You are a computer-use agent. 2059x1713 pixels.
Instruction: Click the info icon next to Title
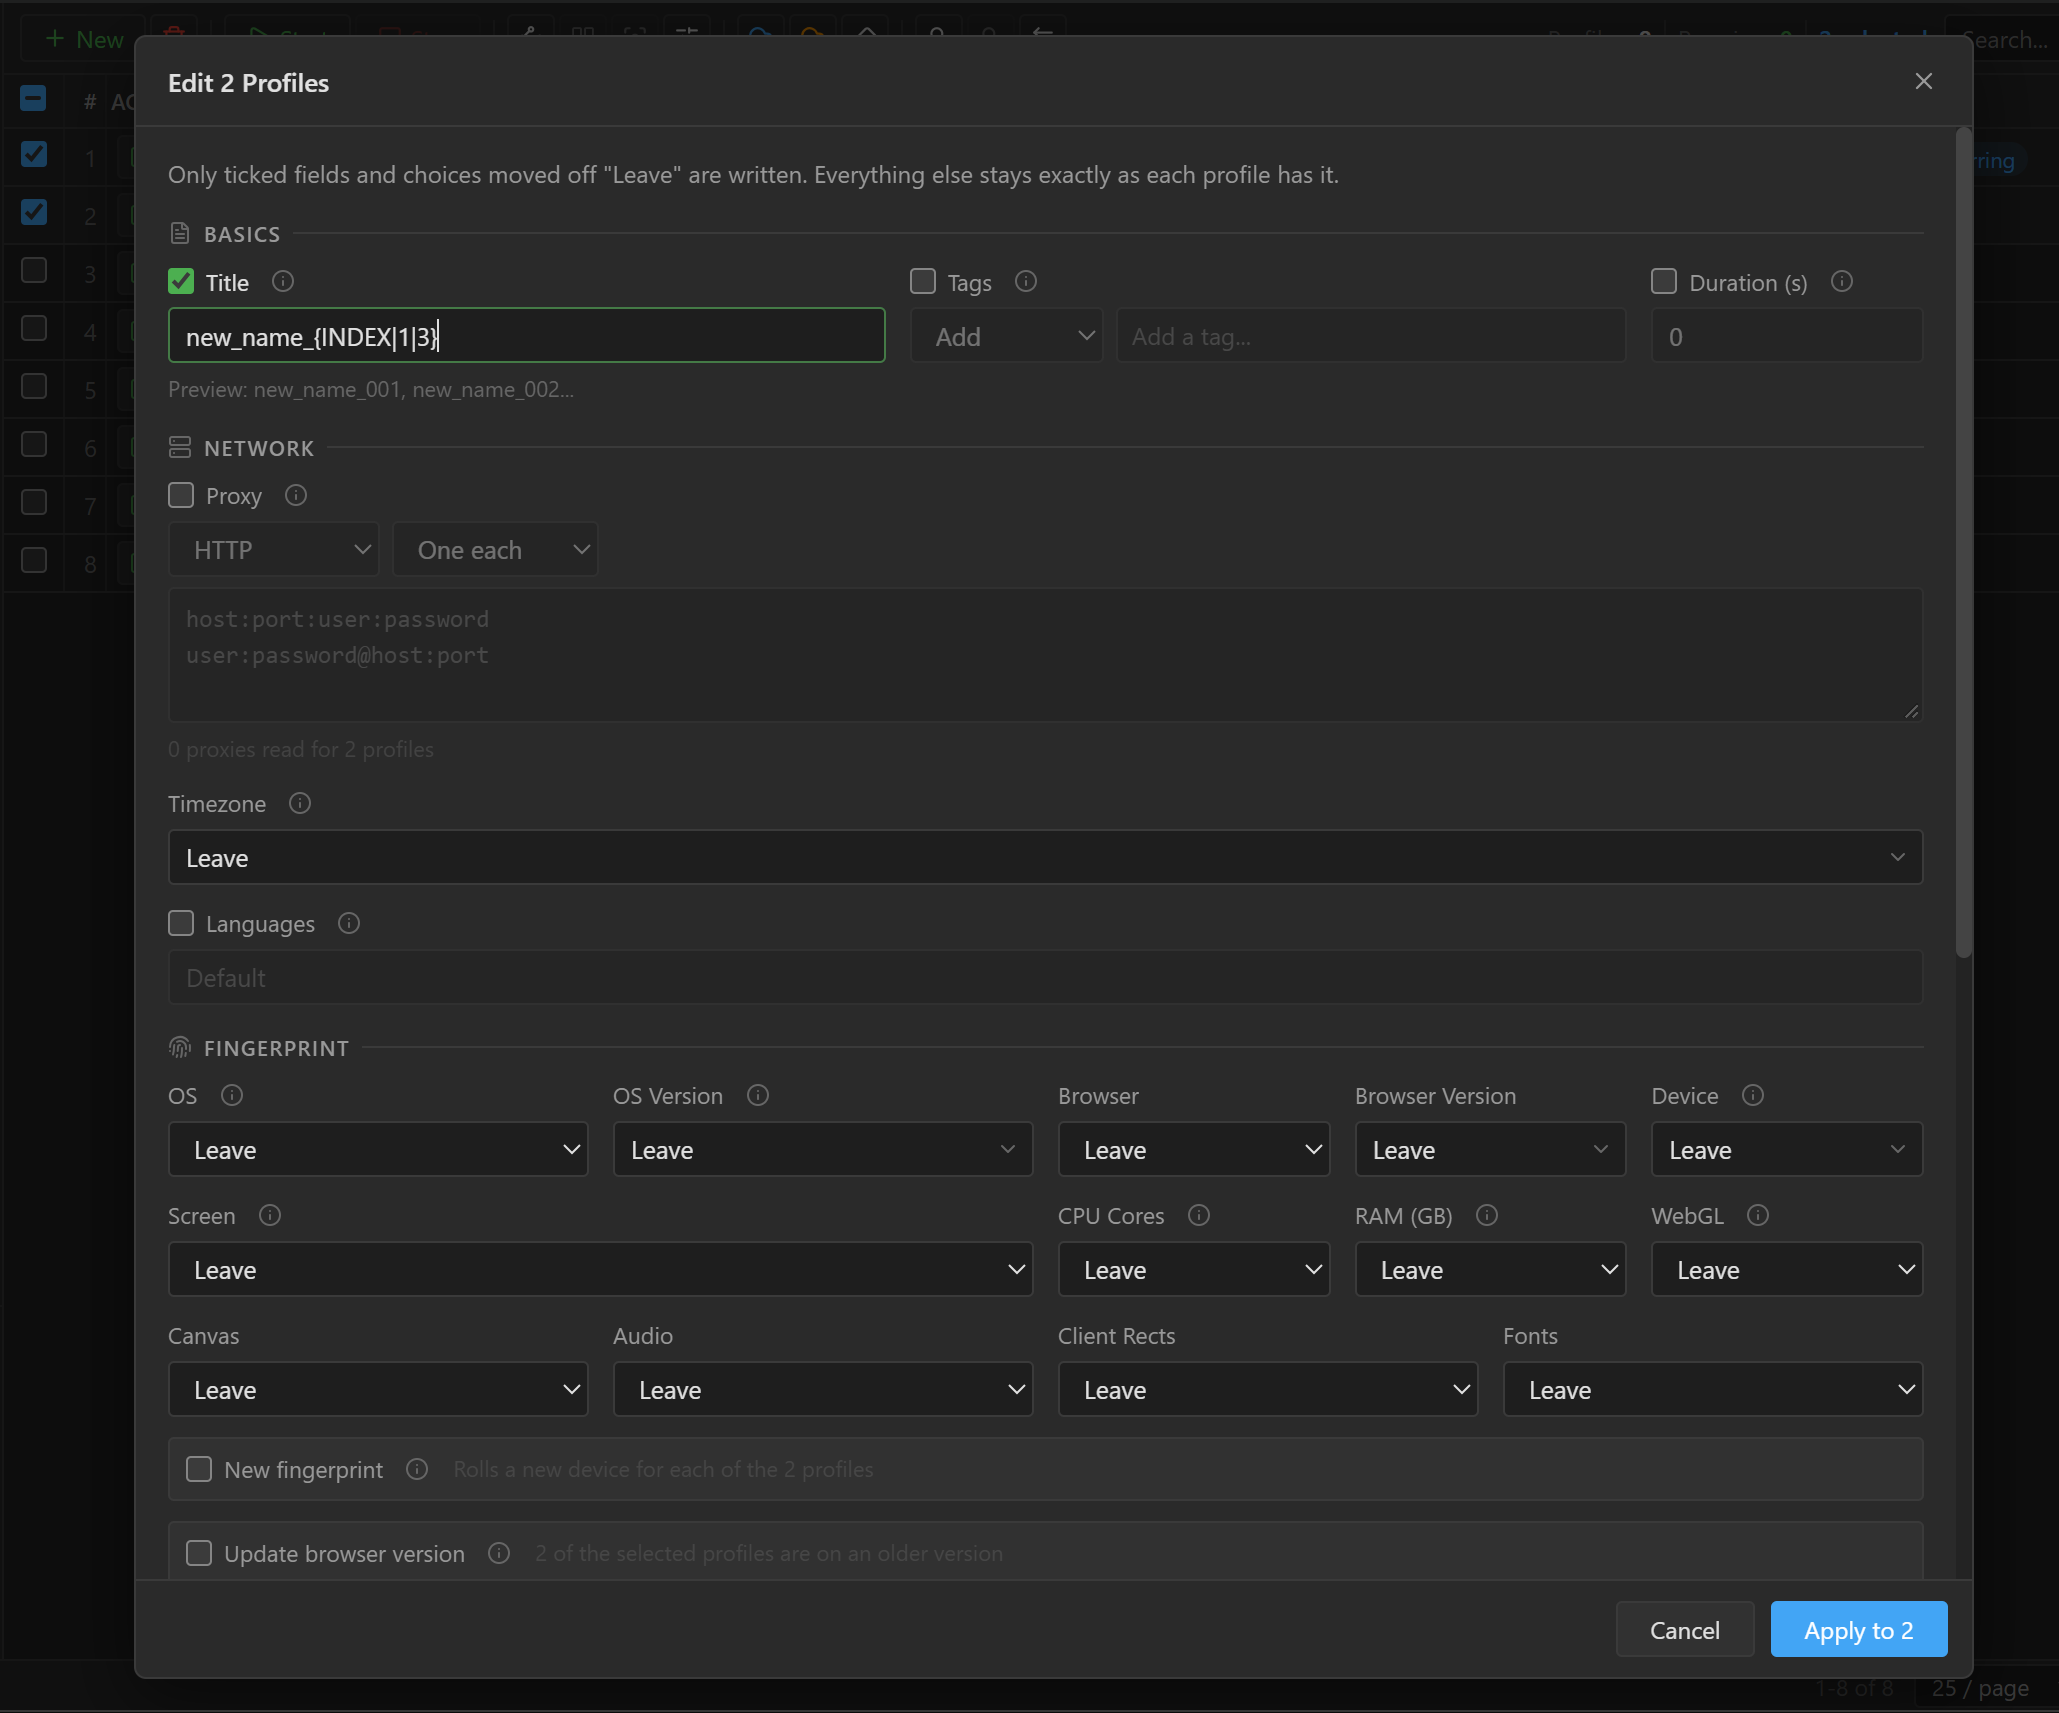coord(283,282)
